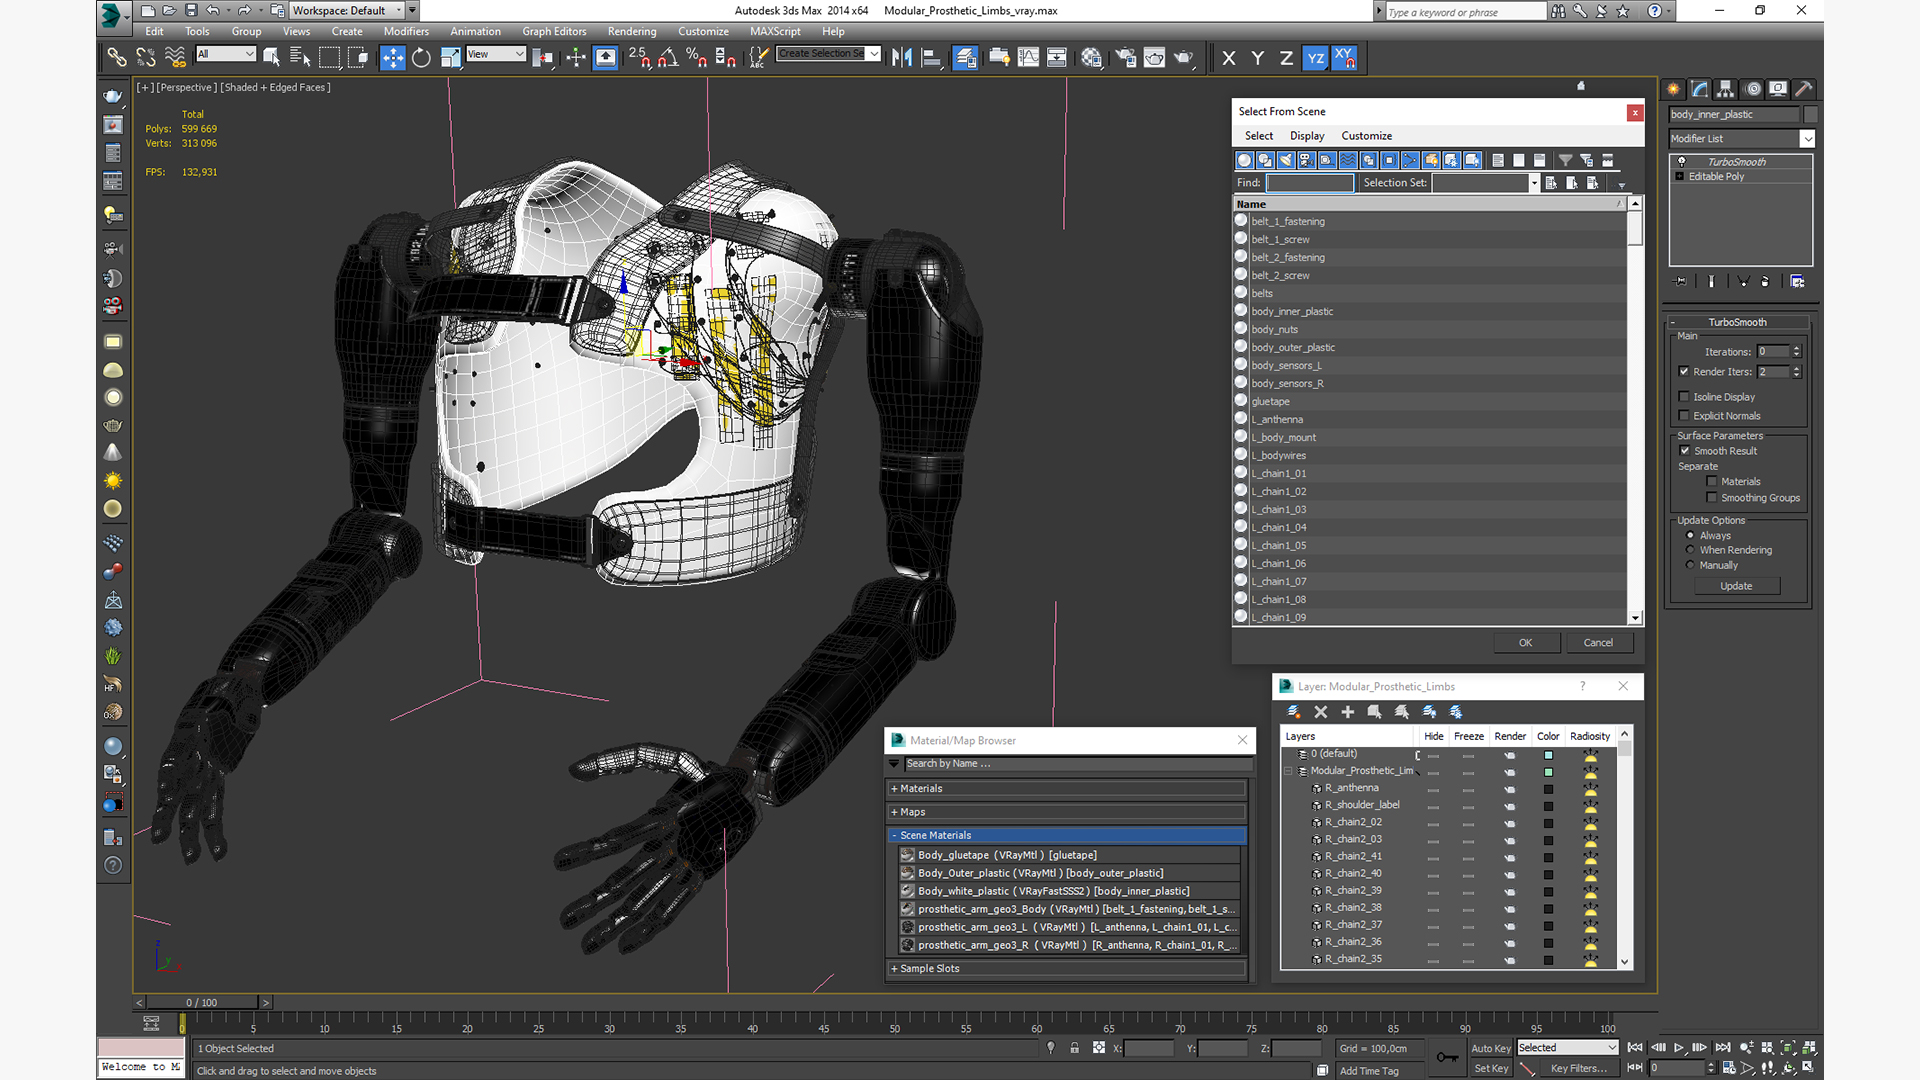
Task: Open the Utilities hammer panel tab
Action: click(x=1803, y=89)
